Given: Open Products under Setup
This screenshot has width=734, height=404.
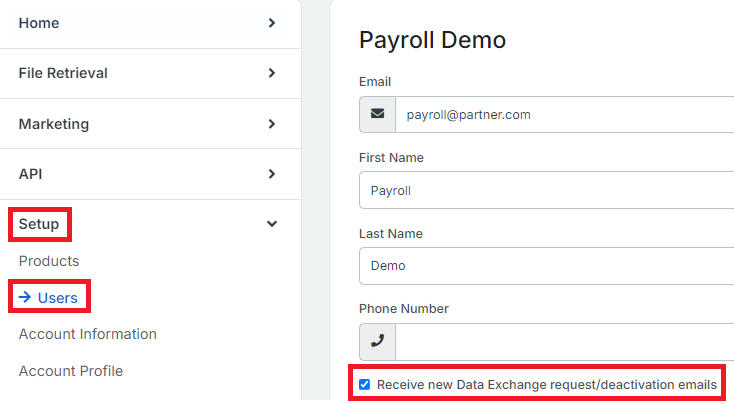Looking at the screenshot, I should tap(49, 261).
